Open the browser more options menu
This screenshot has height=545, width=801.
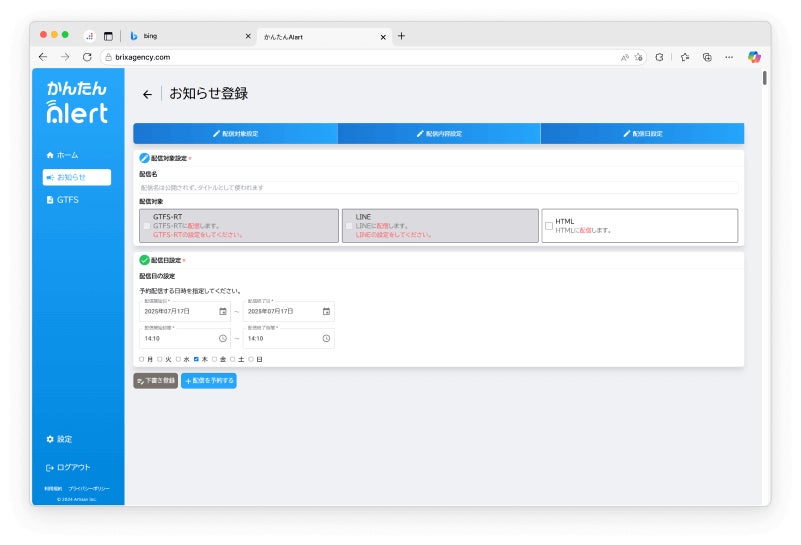coord(729,58)
